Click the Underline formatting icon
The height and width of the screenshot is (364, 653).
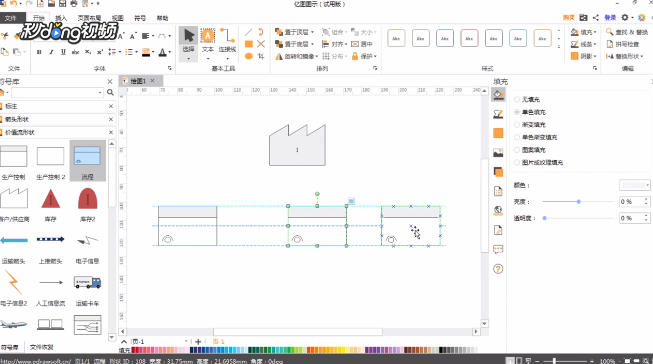coord(63,52)
